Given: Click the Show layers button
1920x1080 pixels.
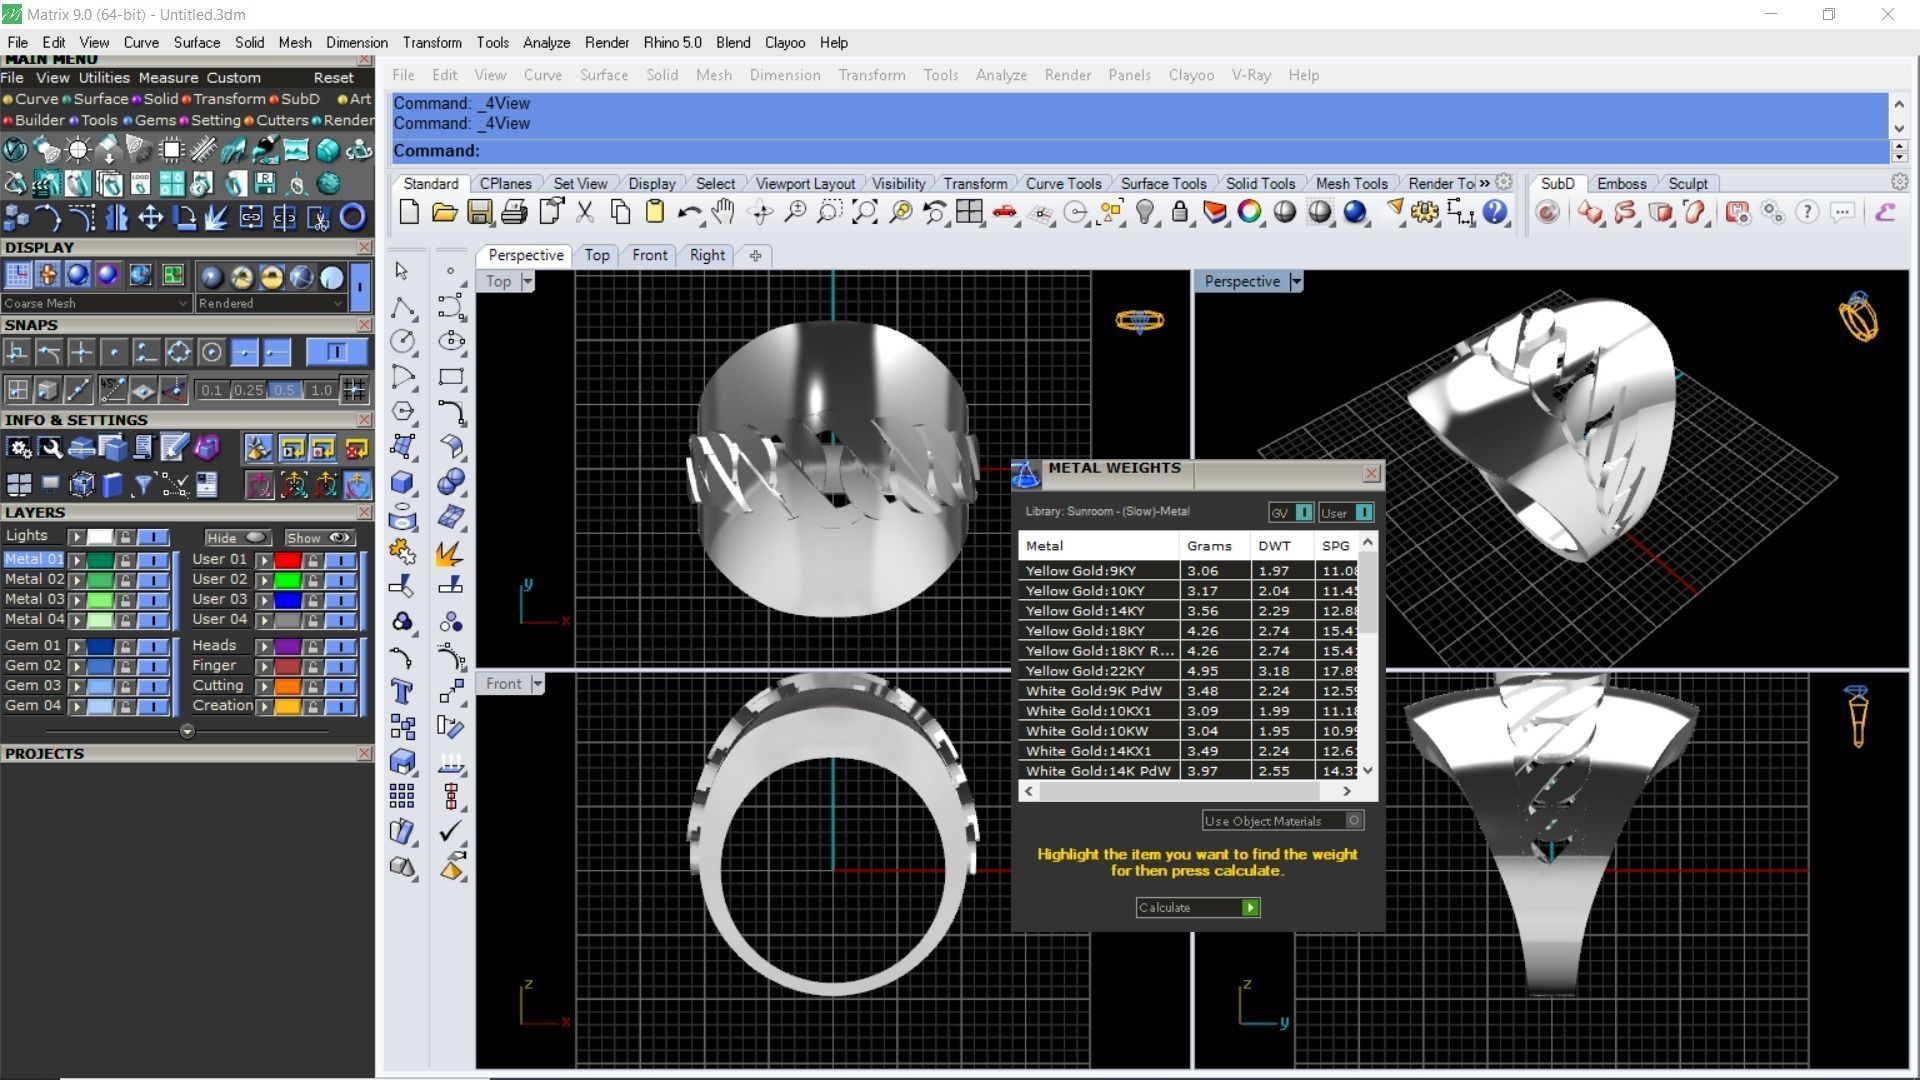Looking at the screenshot, I should click(317, 537).
